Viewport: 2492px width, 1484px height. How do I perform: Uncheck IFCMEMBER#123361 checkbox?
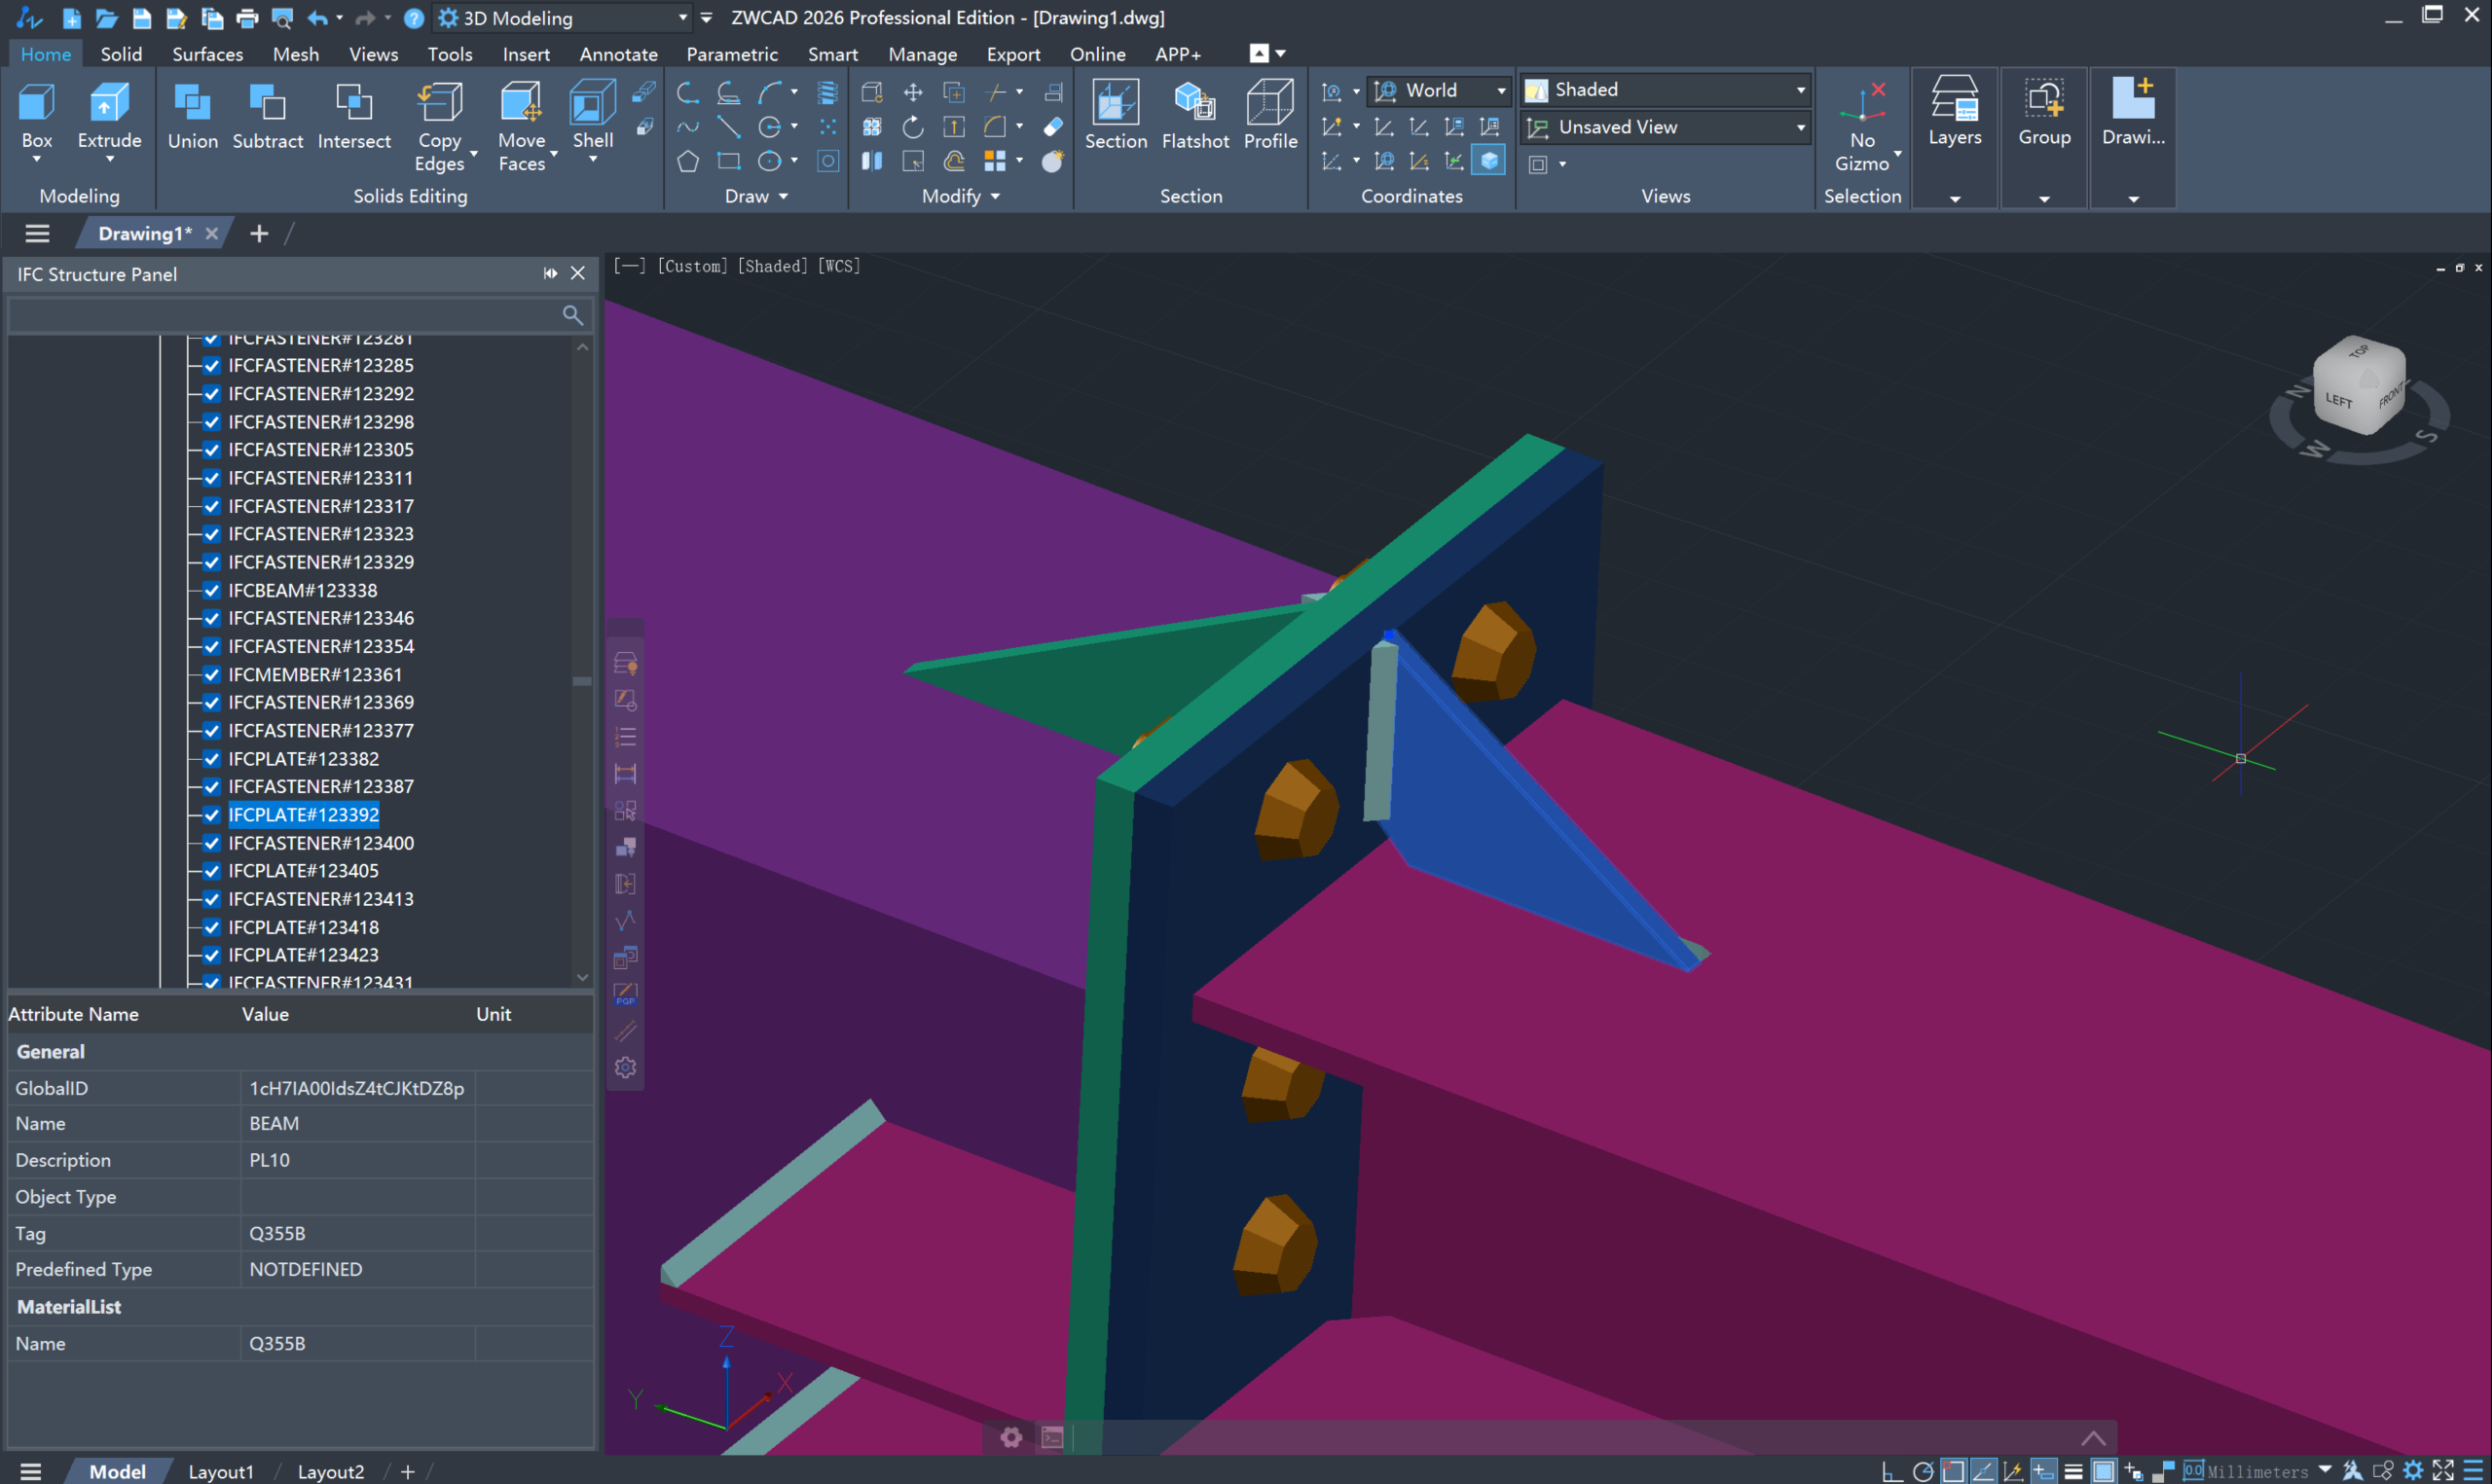pos(211,675)
